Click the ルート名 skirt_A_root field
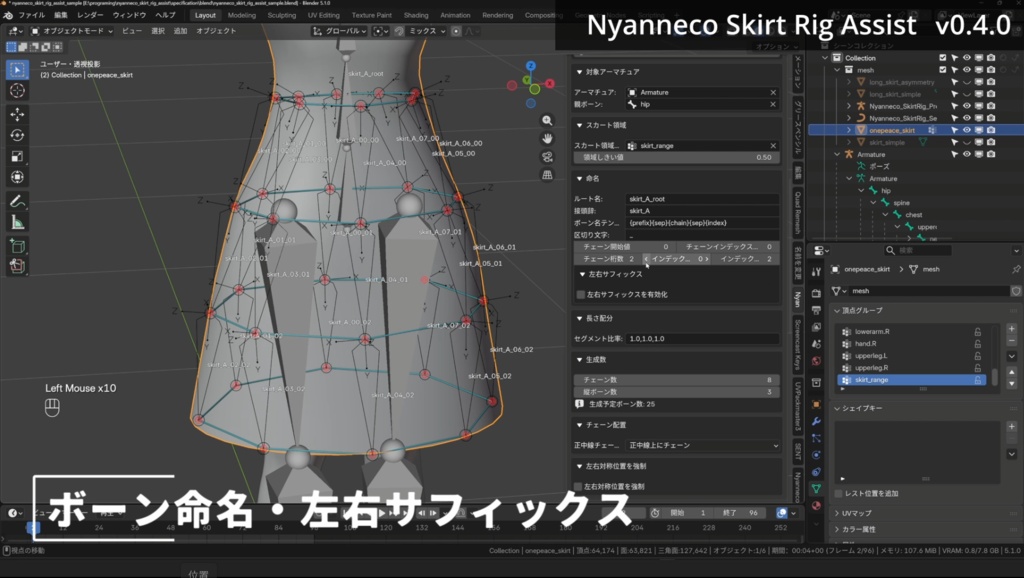The width and height of the screenshot is (1024, 578). 703,199
